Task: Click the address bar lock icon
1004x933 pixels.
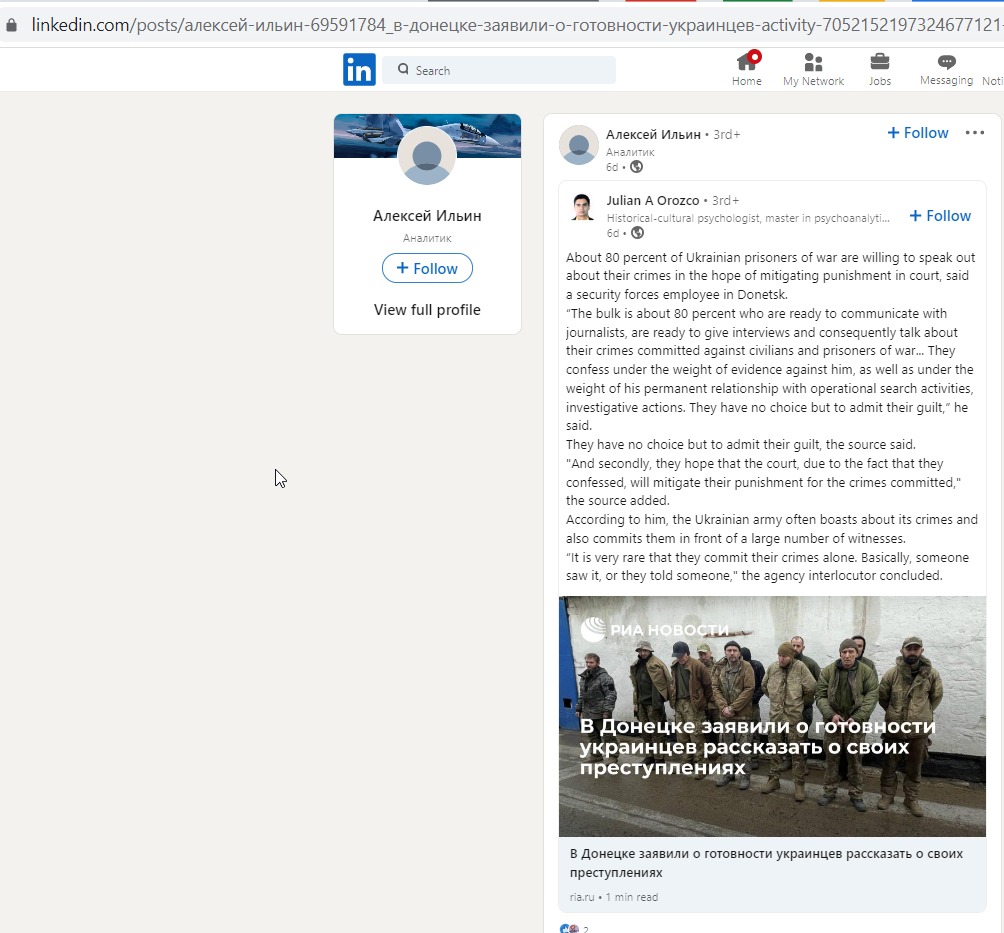Action: (12, 25)
